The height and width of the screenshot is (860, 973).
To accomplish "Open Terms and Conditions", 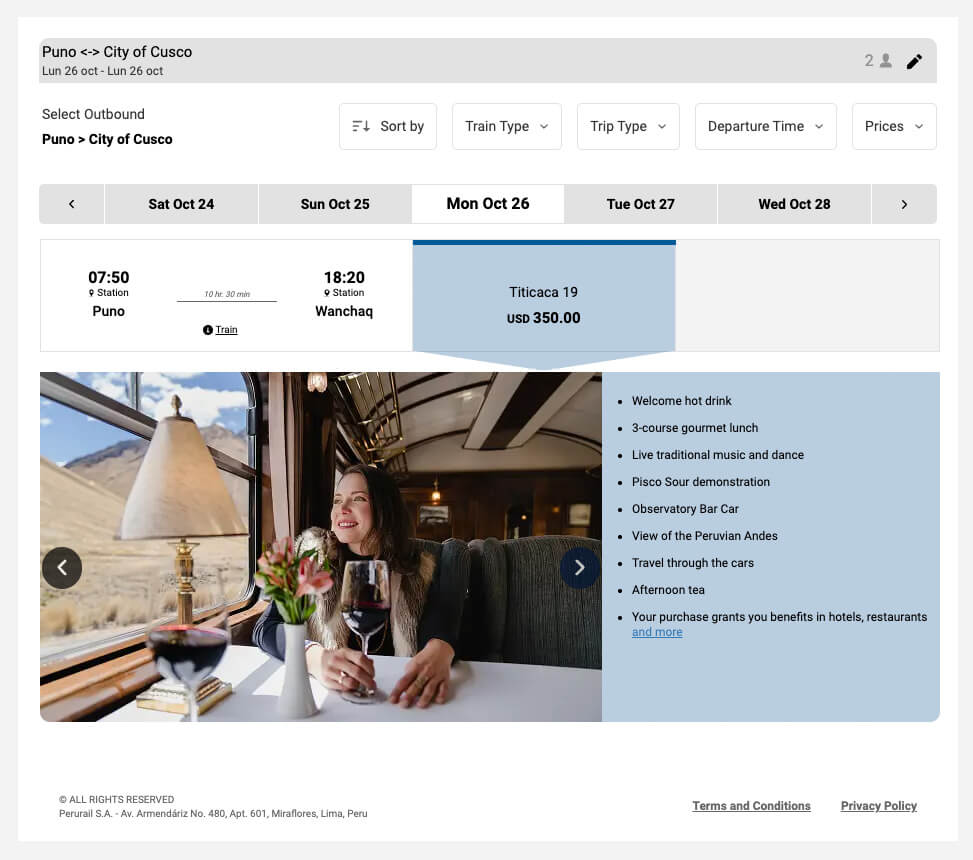I will coord(751,806).
